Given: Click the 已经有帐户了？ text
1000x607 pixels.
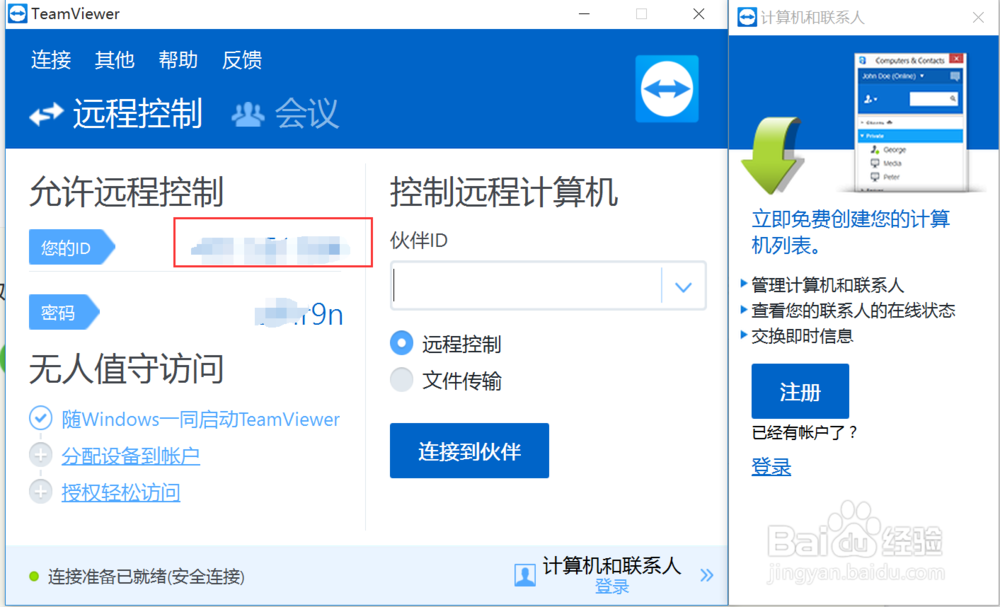Looking at the screenshot, I should click(804, 432).
